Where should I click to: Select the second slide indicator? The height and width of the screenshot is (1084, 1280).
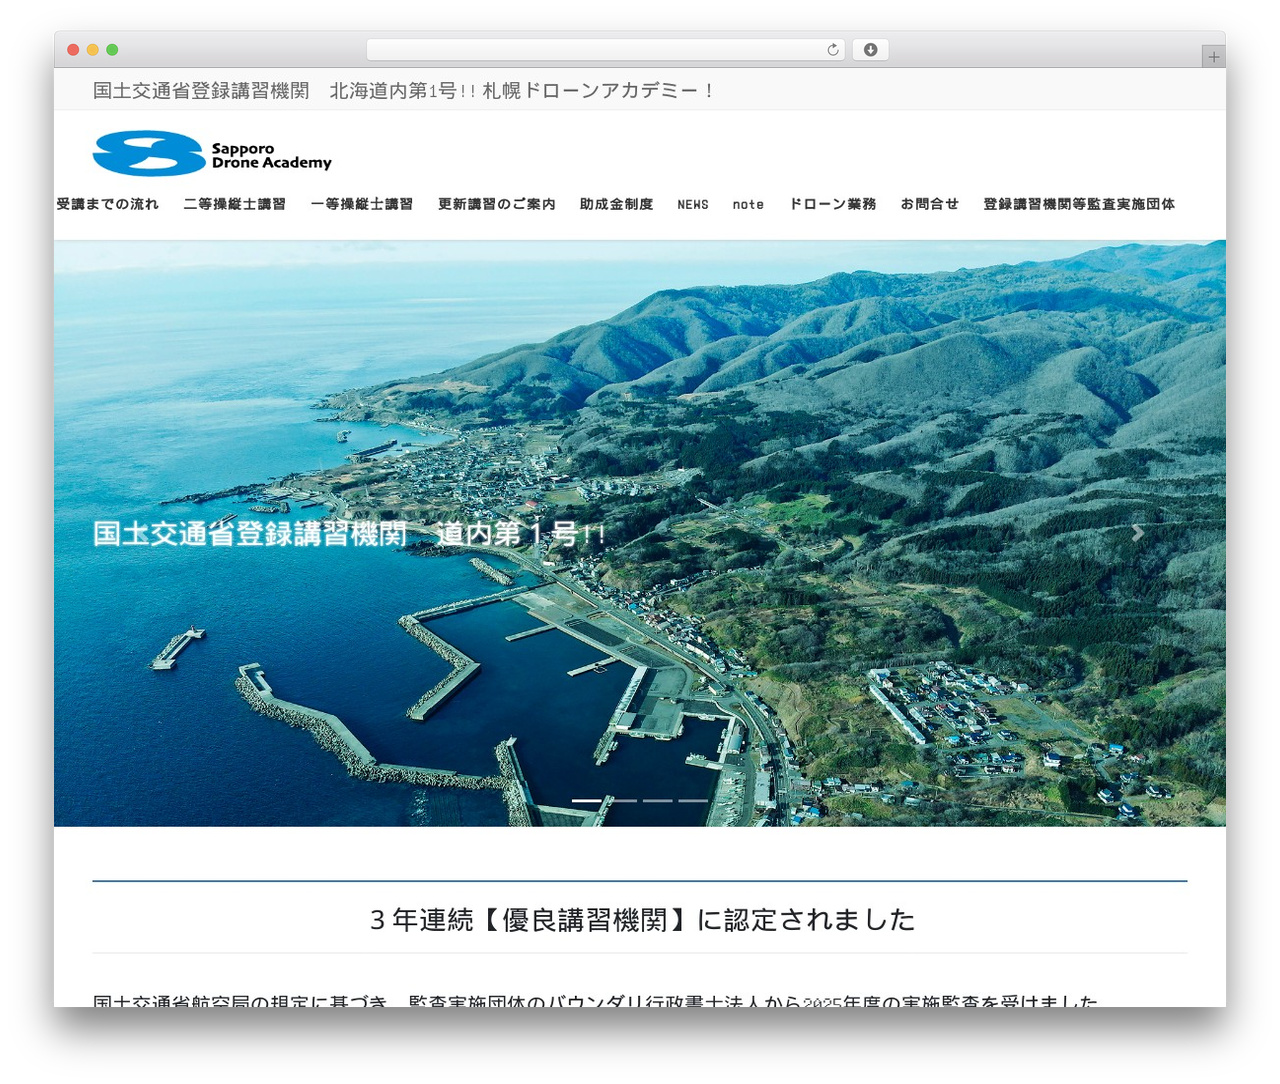pyautogui.click(x=622, y=801)
